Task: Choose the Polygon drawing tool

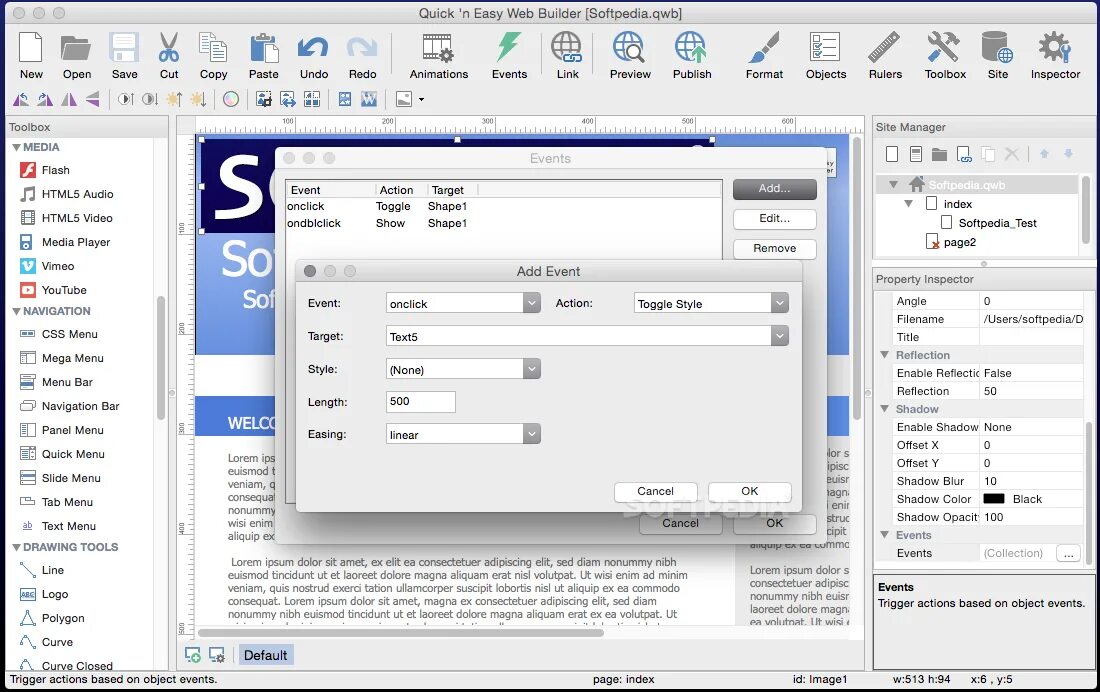Action: tap(62, 618)
